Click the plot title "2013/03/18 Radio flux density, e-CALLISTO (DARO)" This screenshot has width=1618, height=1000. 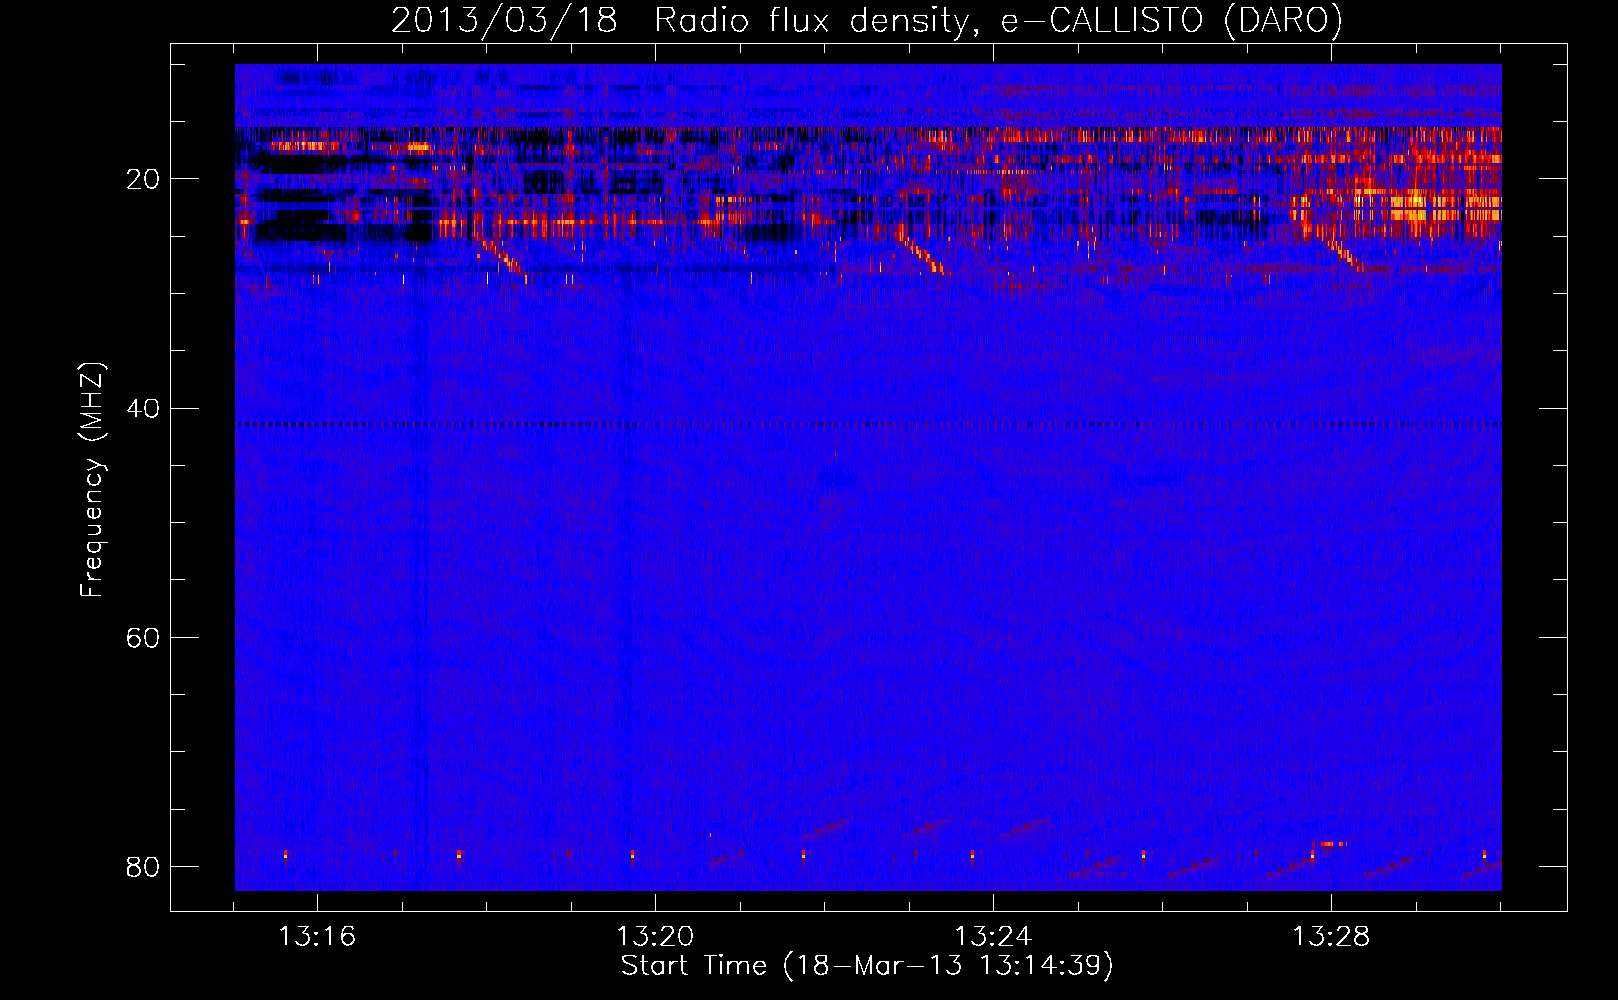[867, 20]
